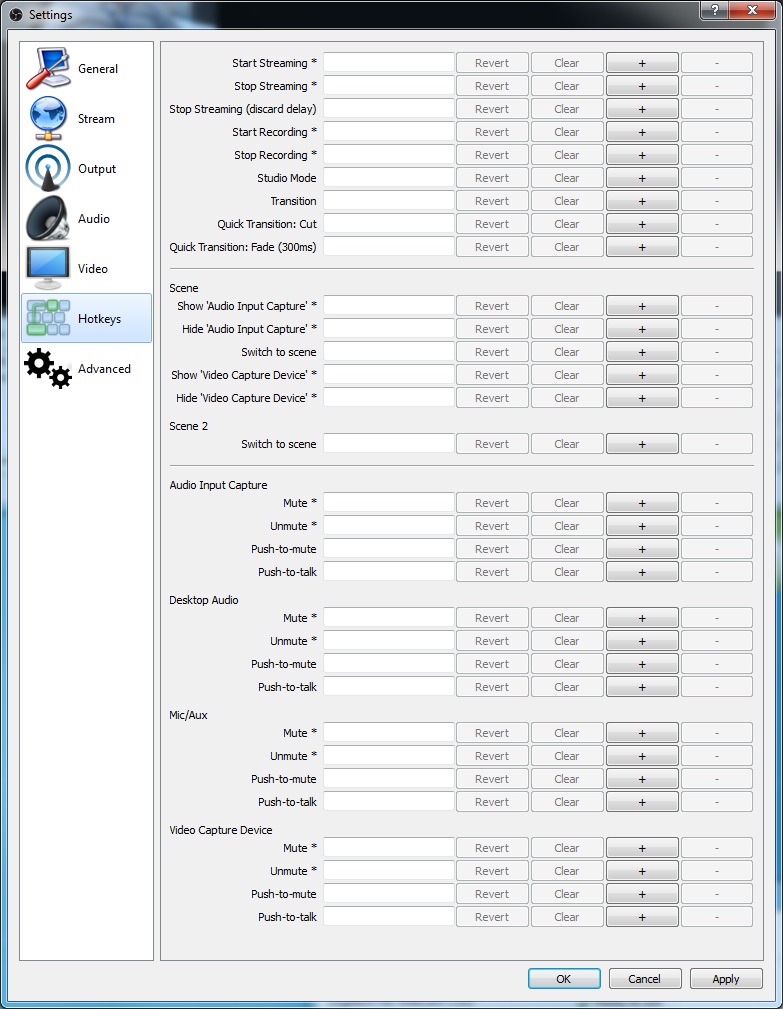Confirm settings with OK
The image size is (783, 1009).
coord(564,979)
